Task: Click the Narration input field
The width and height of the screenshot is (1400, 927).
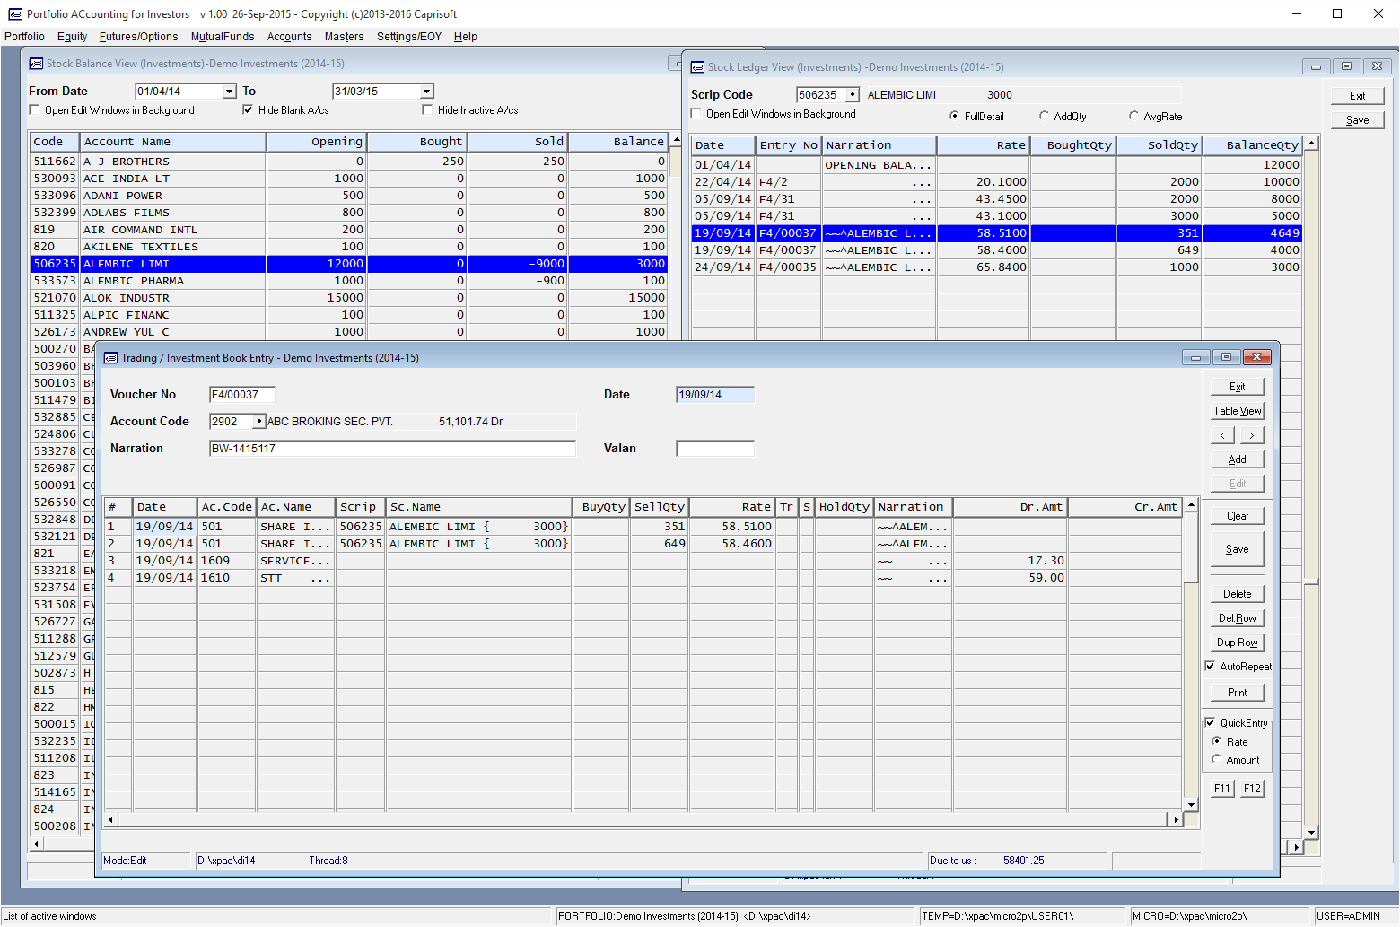Action: 392,448
